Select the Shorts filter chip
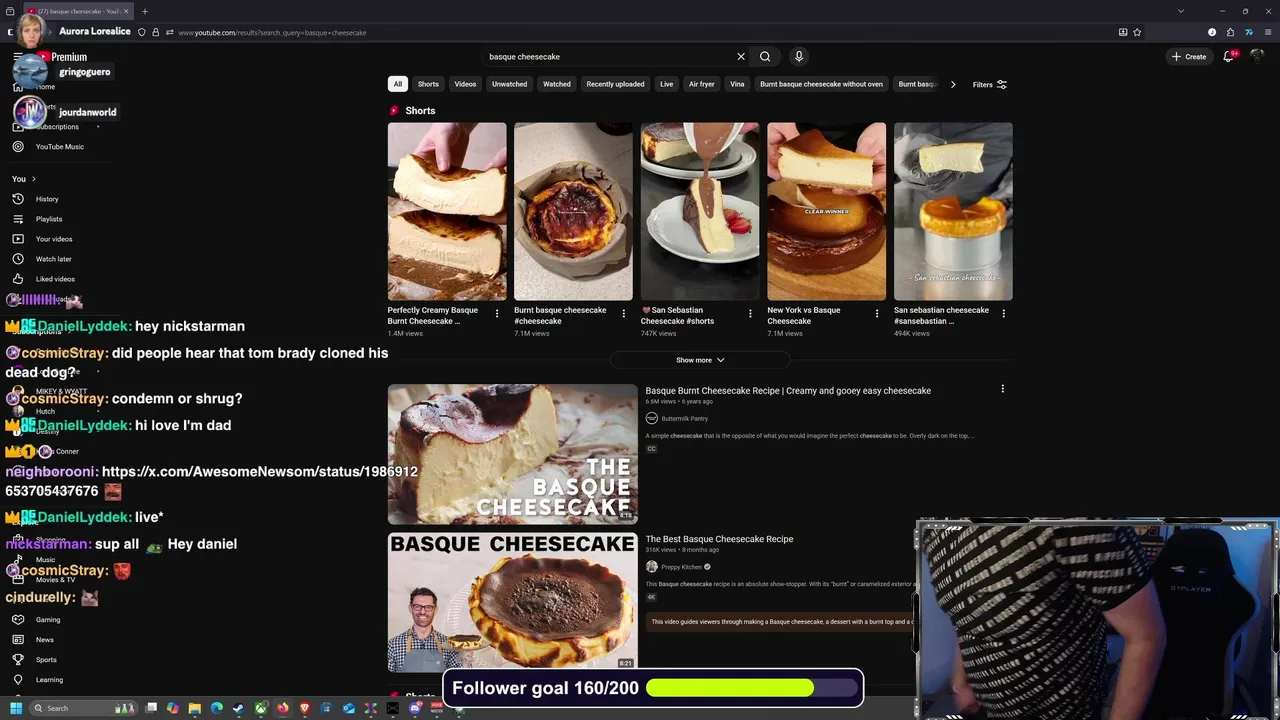Image resolution: width=1280 pixels, height=720 pixels. pos(428,84)
